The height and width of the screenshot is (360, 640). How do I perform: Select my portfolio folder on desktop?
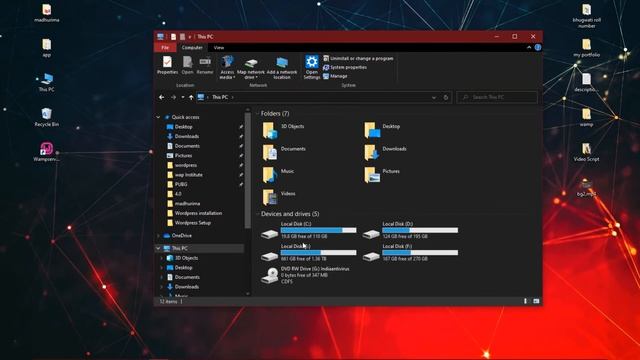point(587,48)
